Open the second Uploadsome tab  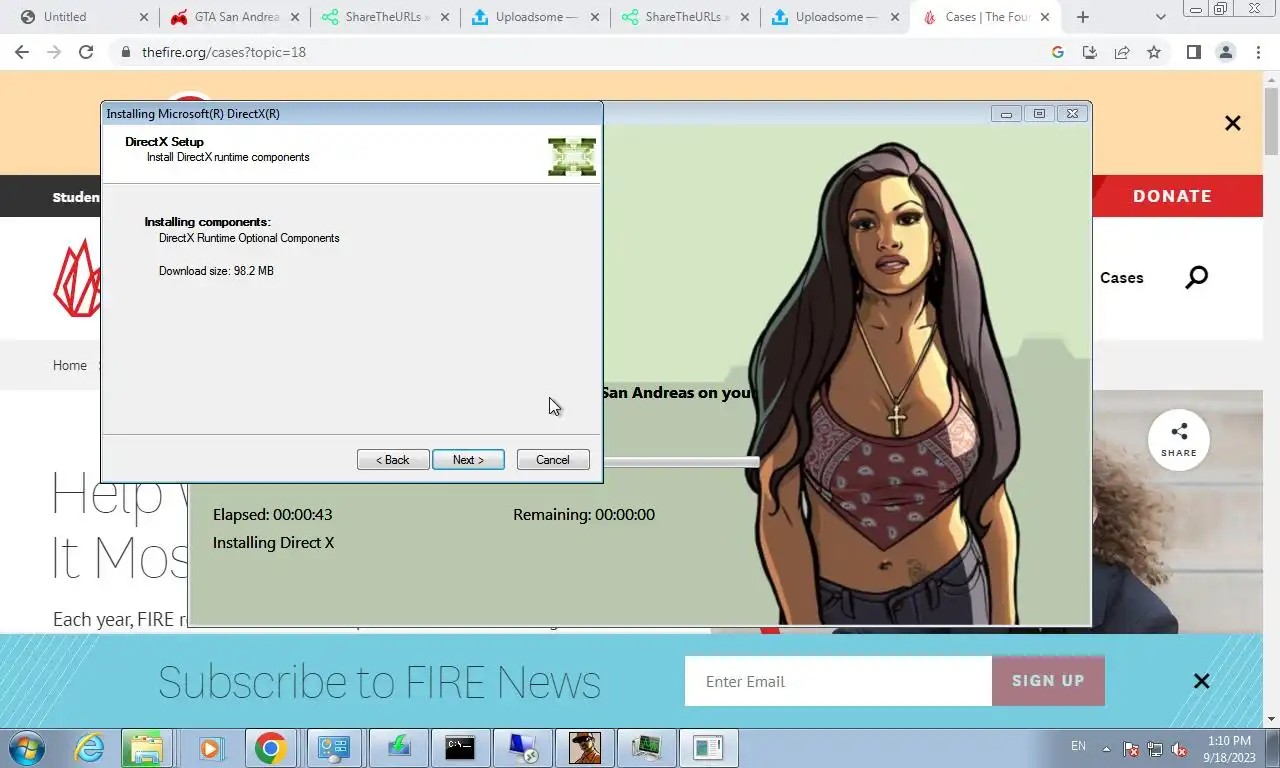point(836,17)
